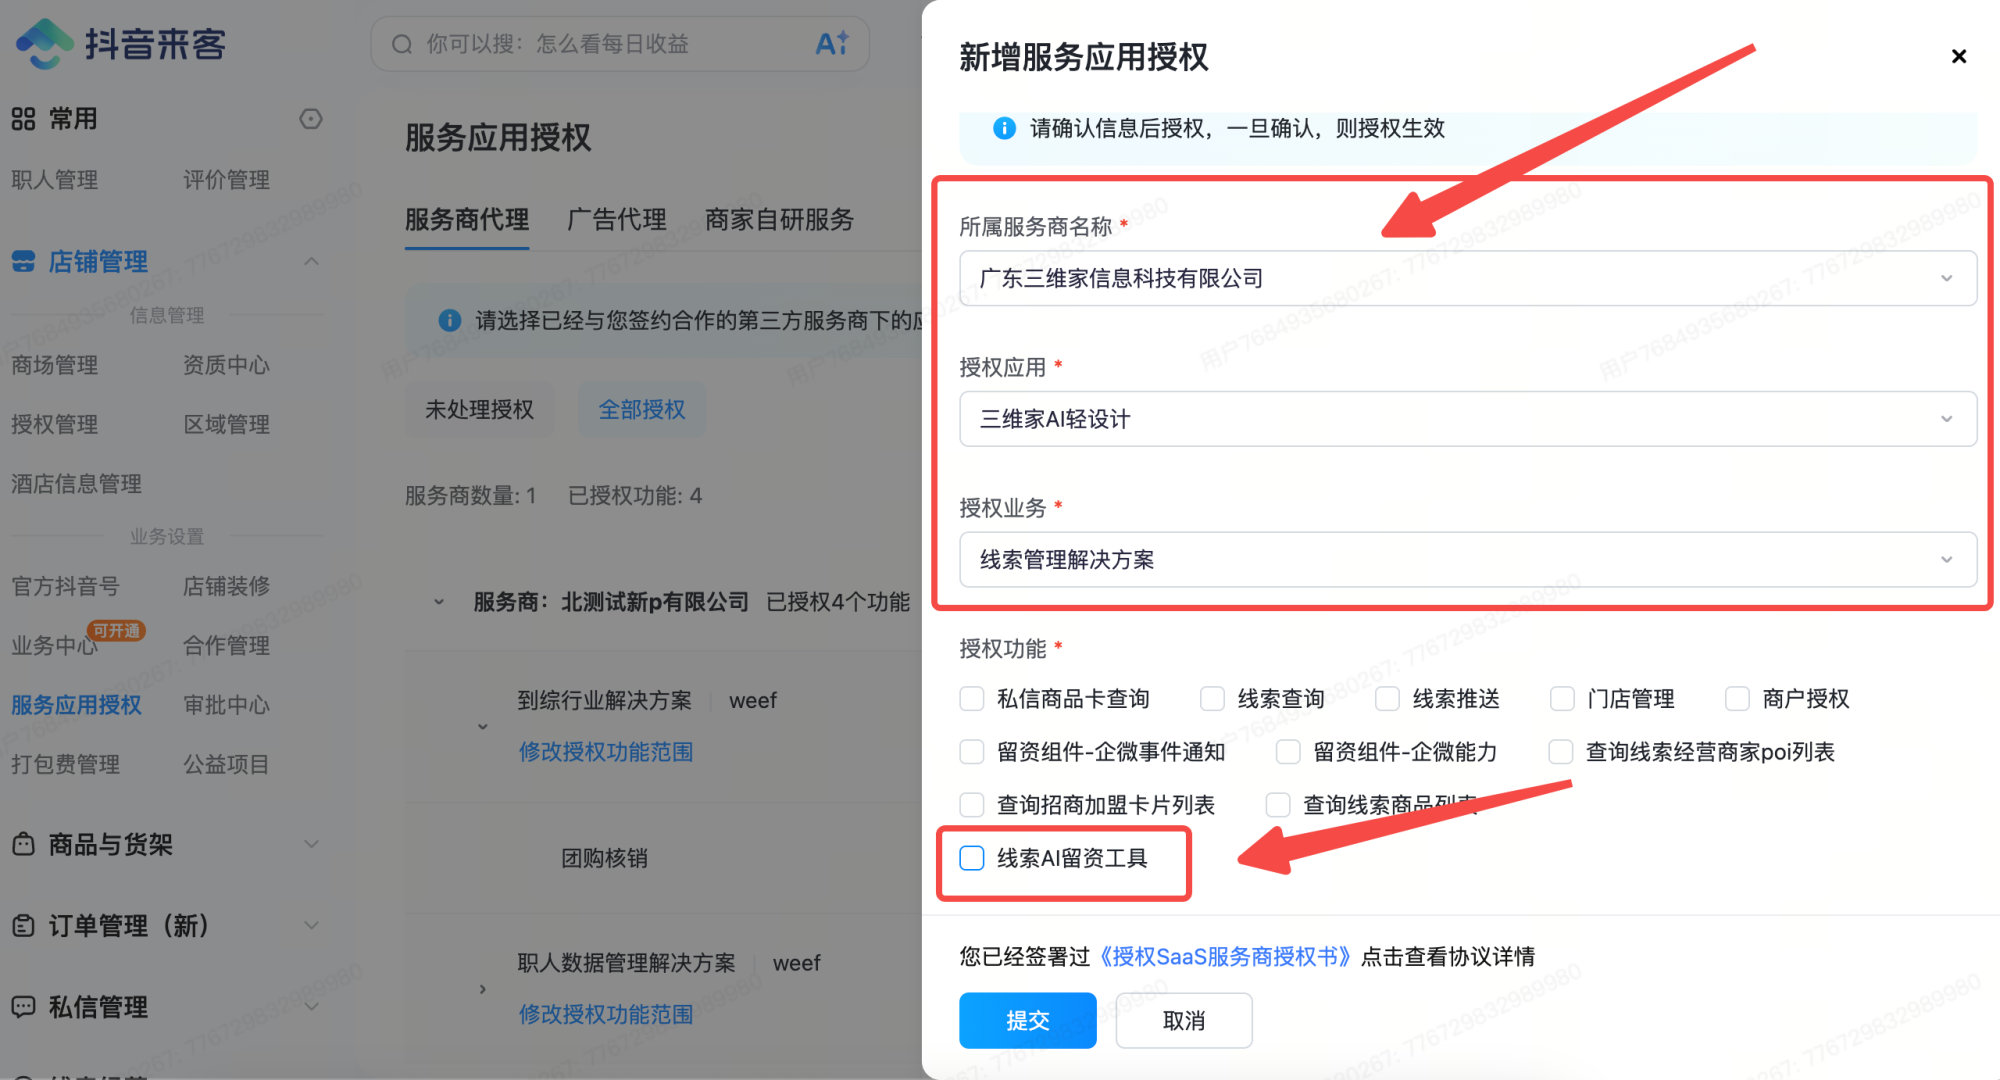The width and height of the screenshot is (2000, 1080).
Task: Click the 取消 button
Action: (x=1184, y=1020)
